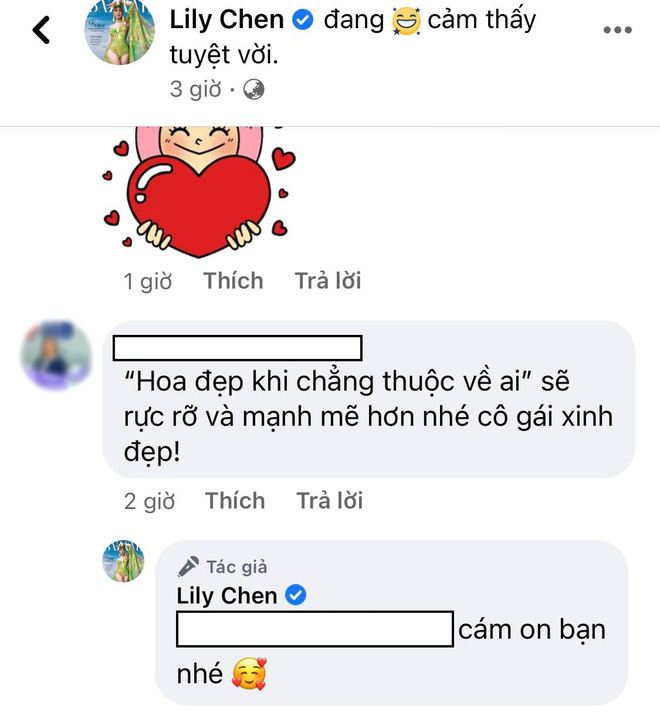The width and height of the screenshot is (660, 712).
Task: Tap the smiling hearts emoji in reply
Action: [249, 674]
